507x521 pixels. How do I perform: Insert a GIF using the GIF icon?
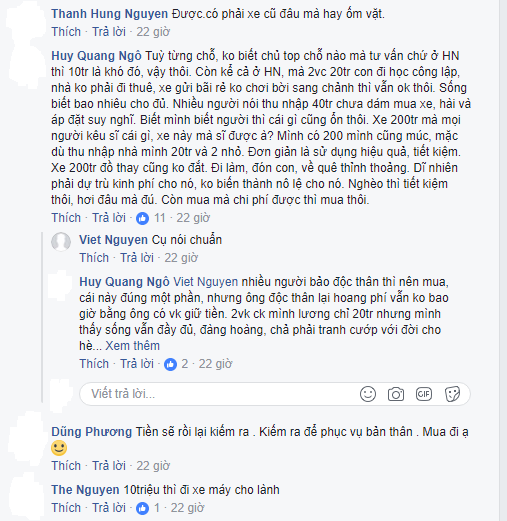[424, 394]
